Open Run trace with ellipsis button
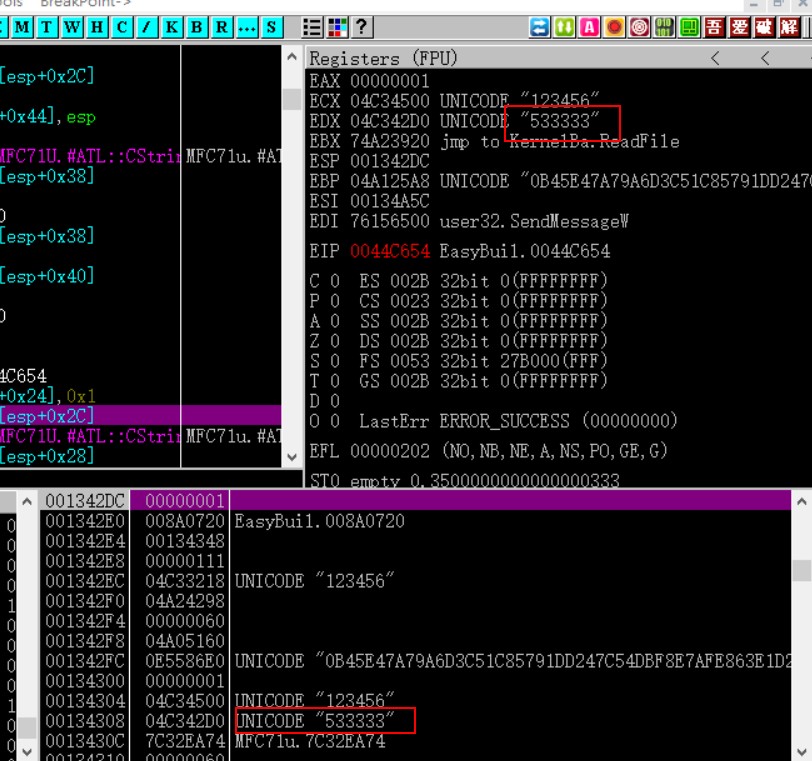 [x=246, y=27]
